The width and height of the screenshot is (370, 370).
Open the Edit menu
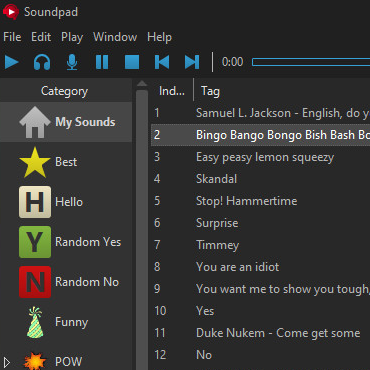pyautogui.click(x=41, y=37)
